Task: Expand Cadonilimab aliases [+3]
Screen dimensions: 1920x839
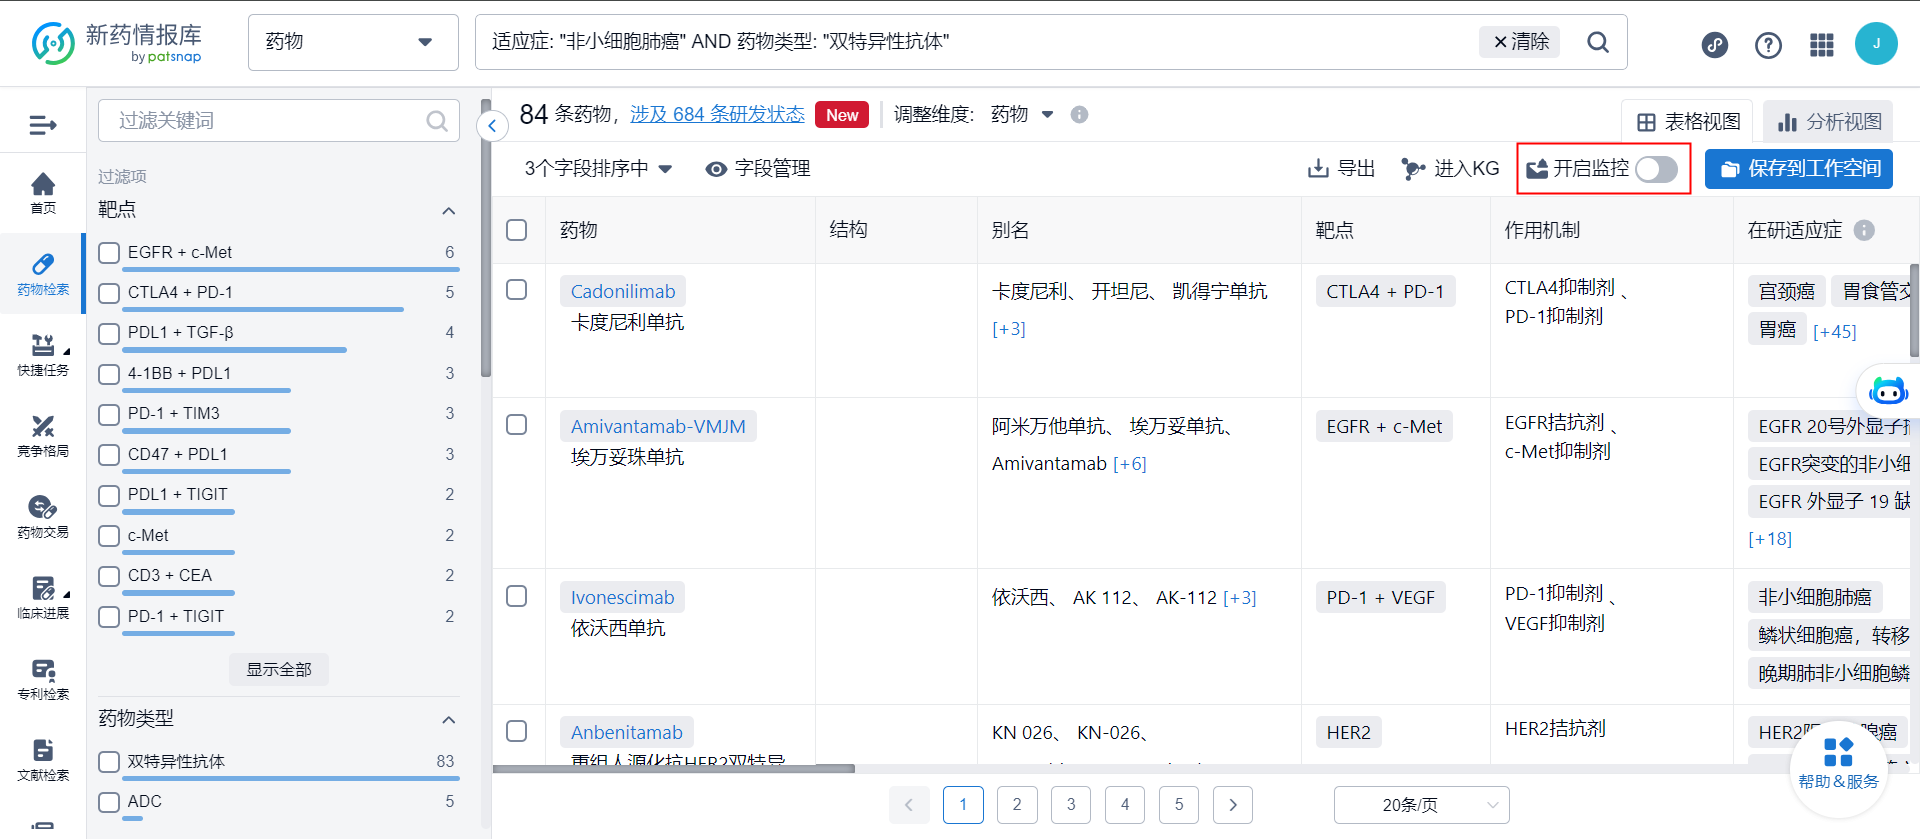Action: 1008,329
